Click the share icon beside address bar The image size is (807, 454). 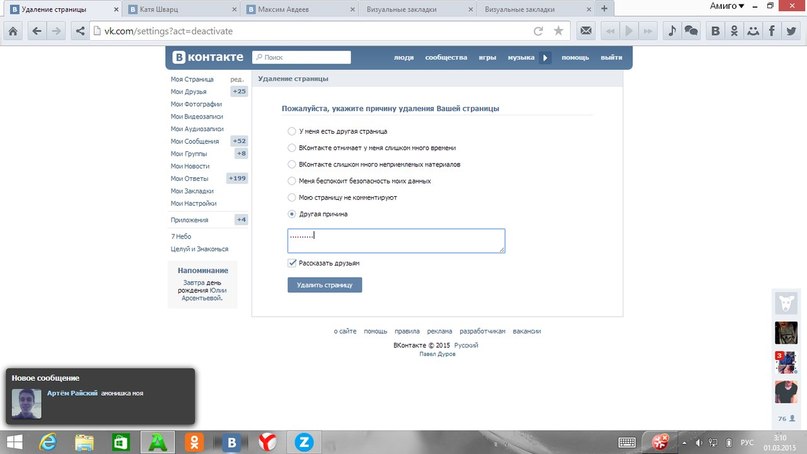point(80,31)
